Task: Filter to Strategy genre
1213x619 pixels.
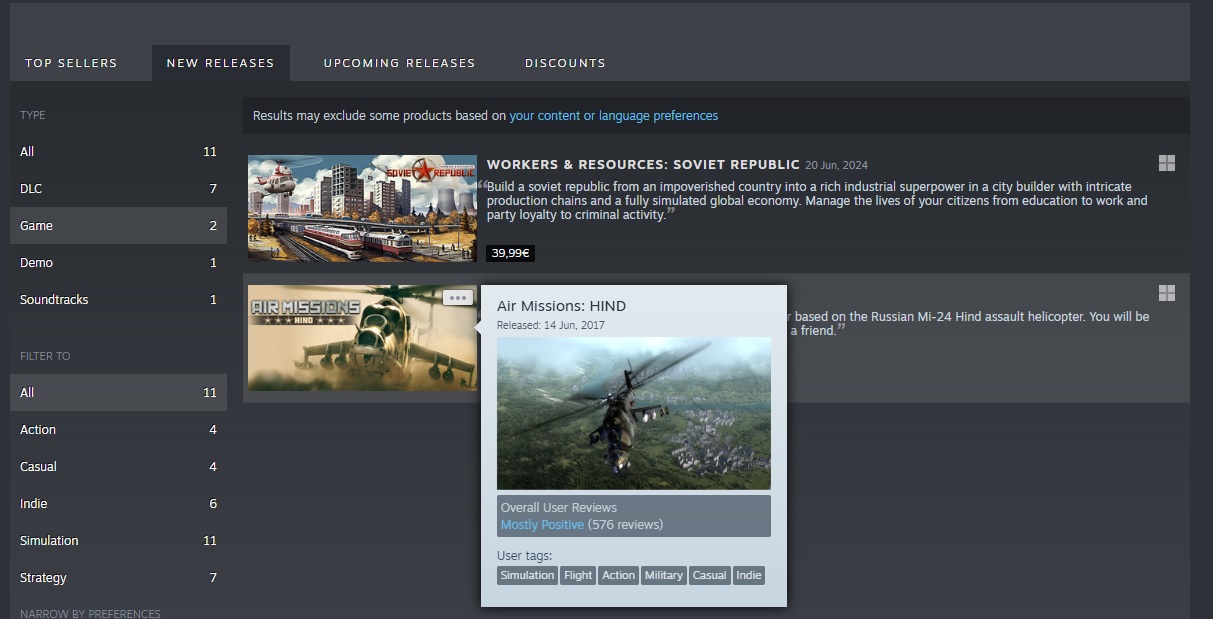Action: [x=118, y=578]
